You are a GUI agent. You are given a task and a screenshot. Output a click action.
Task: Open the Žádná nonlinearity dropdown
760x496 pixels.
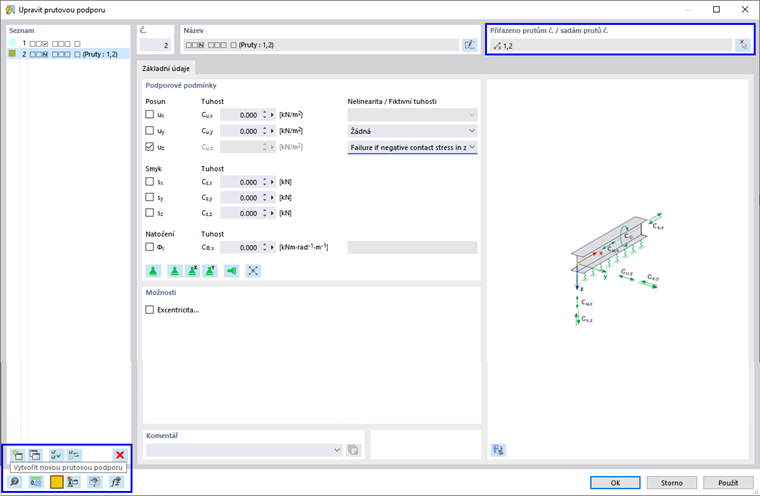point(412,131)
